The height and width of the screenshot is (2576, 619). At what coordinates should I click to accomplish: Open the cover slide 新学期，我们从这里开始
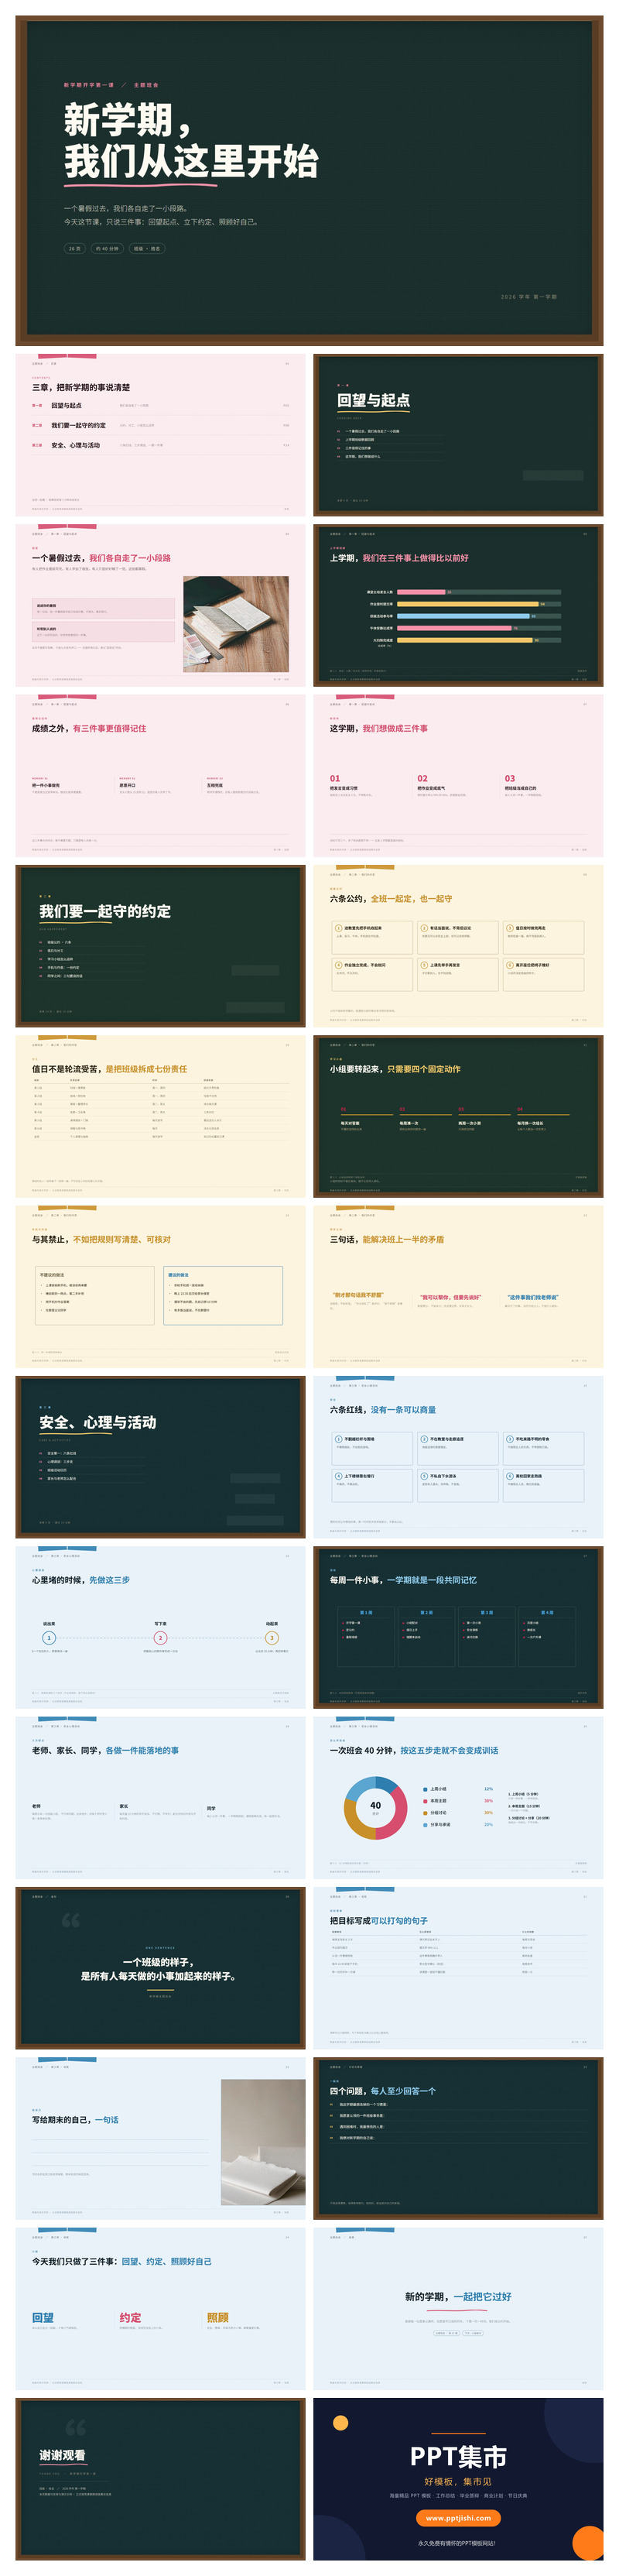pyautogui.click(x=309, y=180)
